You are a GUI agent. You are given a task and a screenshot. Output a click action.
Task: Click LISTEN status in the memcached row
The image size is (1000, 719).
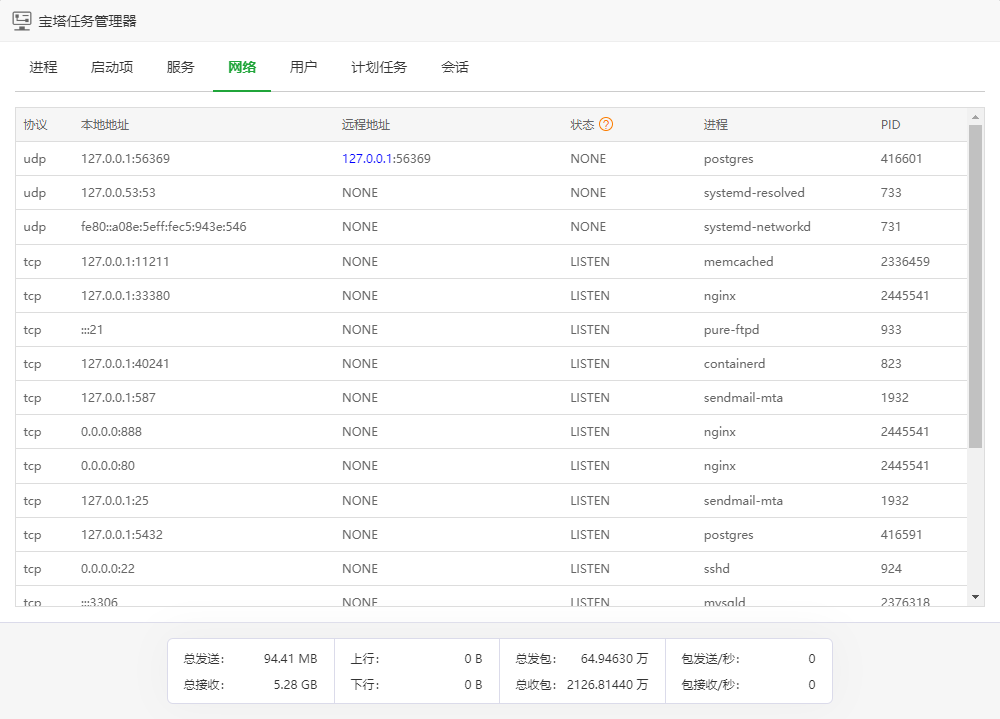tap(590, 262)
